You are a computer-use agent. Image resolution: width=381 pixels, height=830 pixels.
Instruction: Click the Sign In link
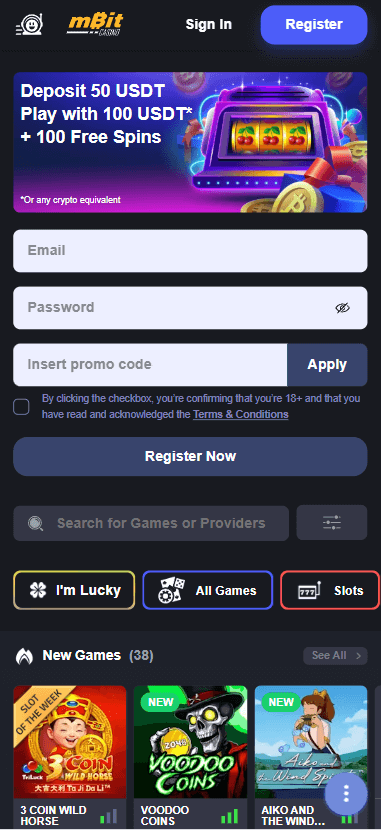click(208, 24)
